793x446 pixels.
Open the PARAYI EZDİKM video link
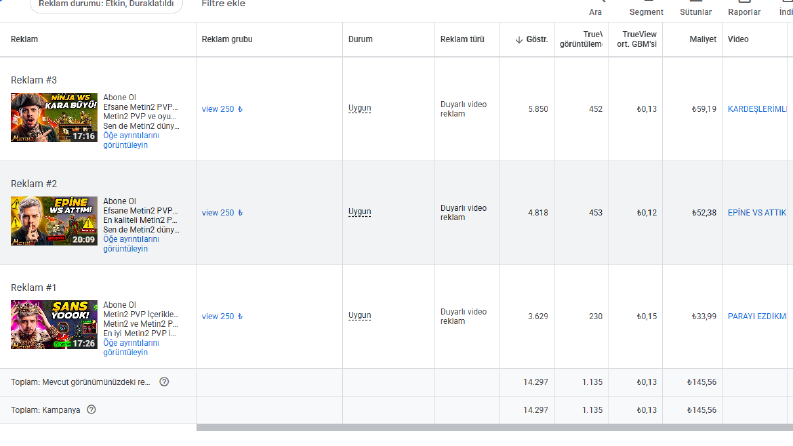[x=757, y=316]
